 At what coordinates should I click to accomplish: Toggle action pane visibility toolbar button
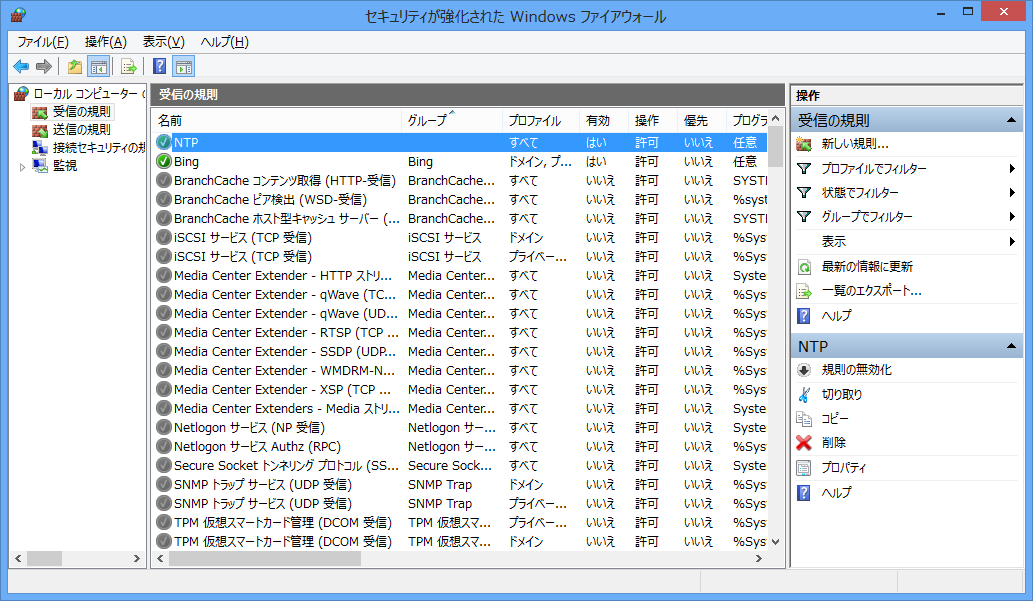tap(183, 67)
